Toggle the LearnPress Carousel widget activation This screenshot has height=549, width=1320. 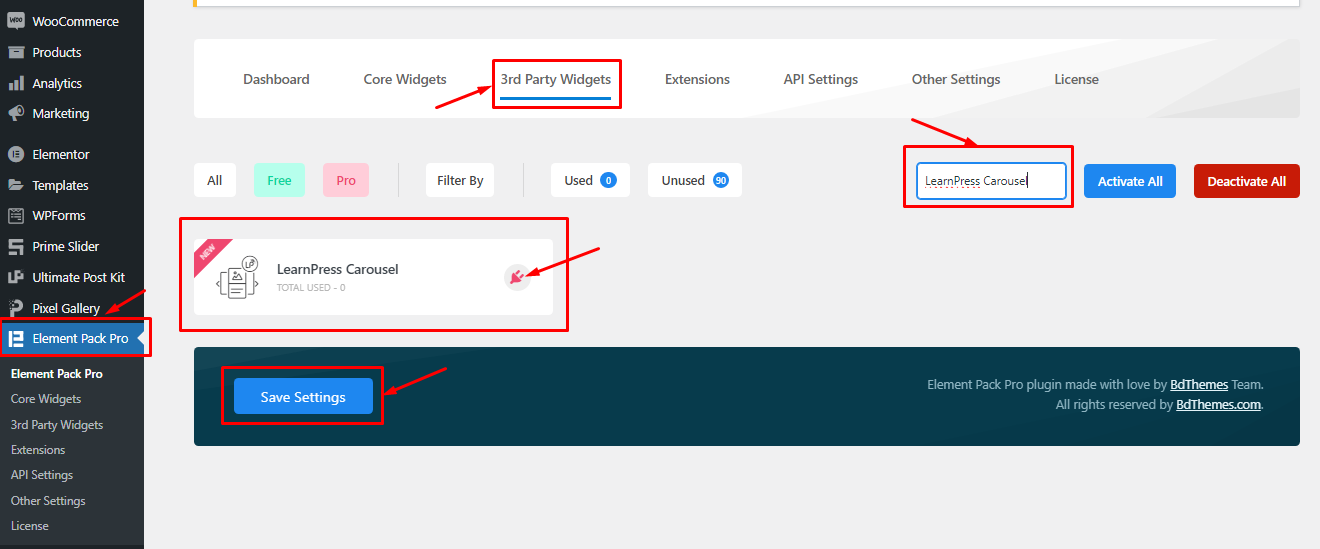click(516, 277)
